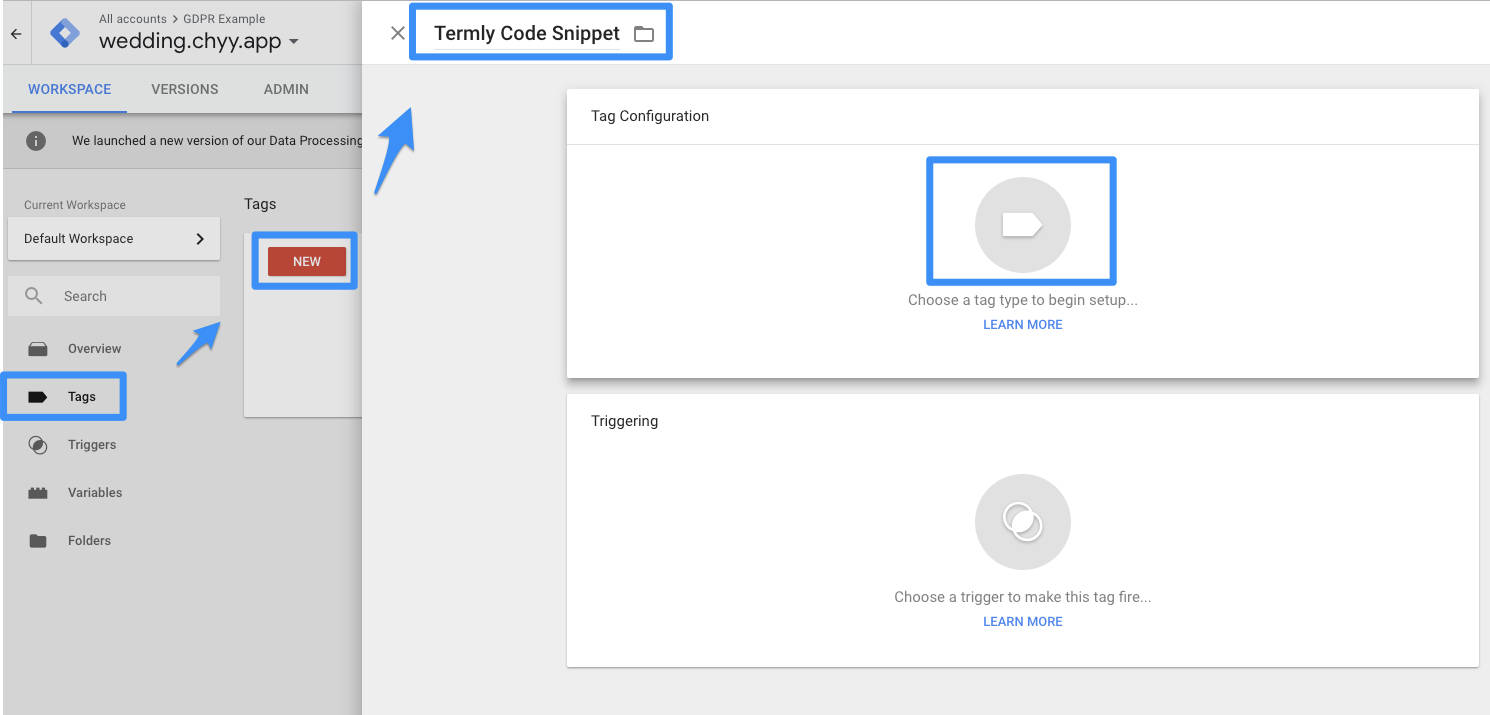Click the Google Tag Manager diamond logo
The height and width of the screenshot is (715, 1490).
63,32
